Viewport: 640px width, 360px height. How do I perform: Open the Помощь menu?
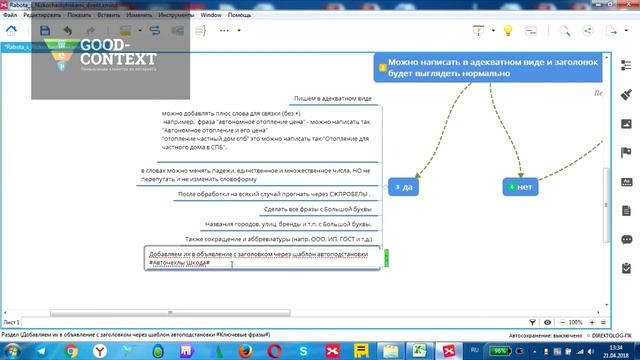[239, 15]
